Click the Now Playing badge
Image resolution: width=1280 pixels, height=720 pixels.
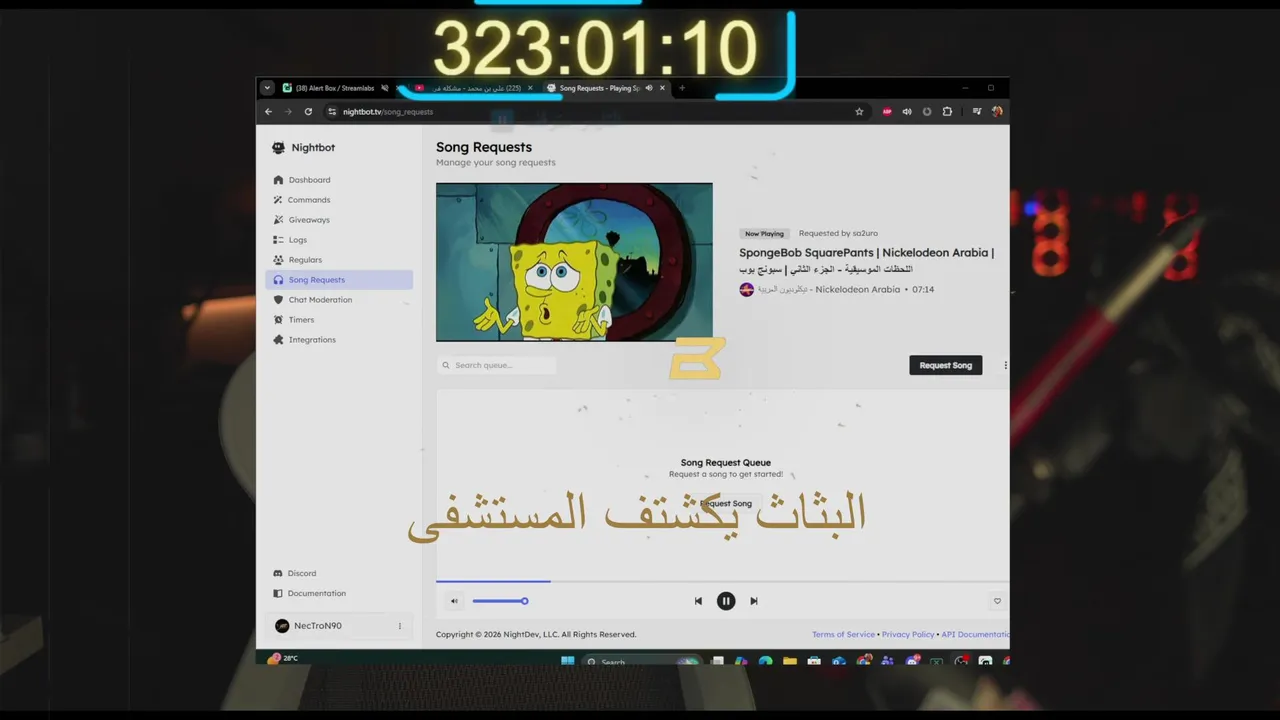click(x=764, y=234)
